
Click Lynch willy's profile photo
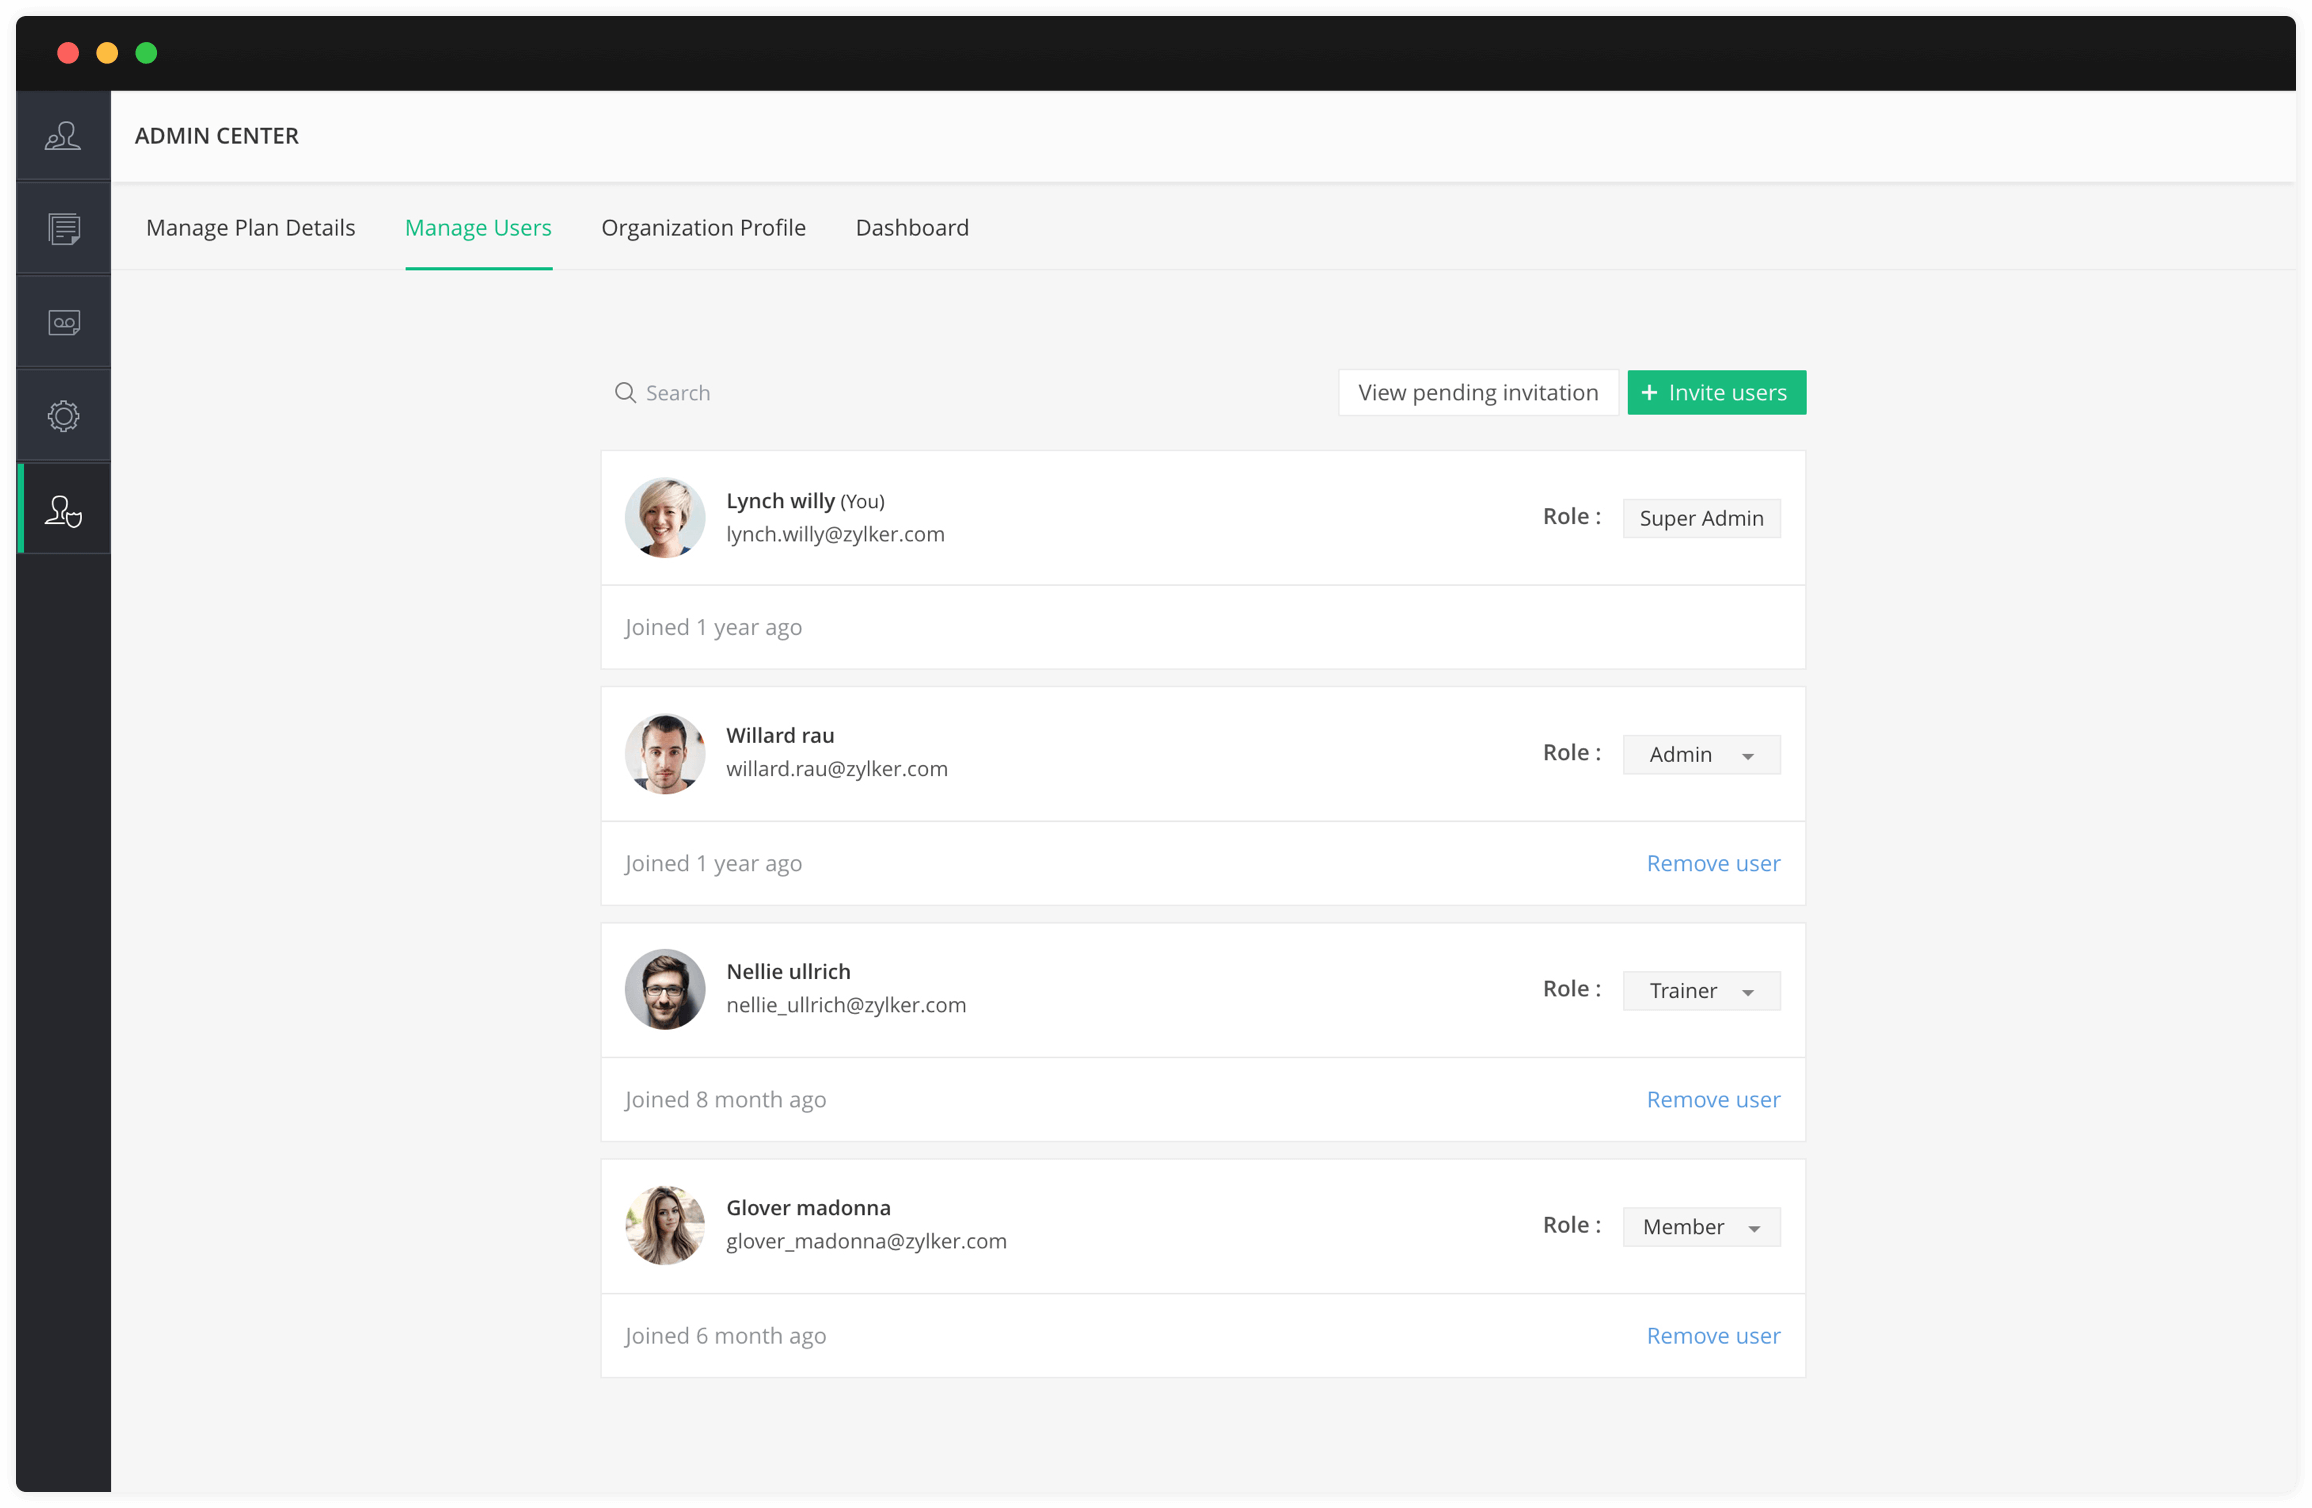tap(665, 518)
